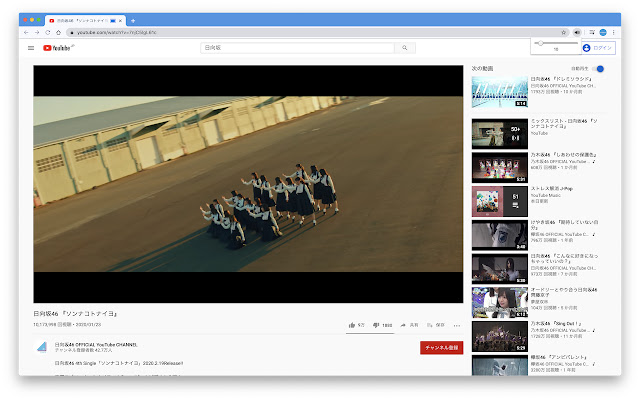Image resolution: width=640 pixels, height=400 pixels.
Task: Open the 日向坂46『ドレミソラシド』 thumbnail
Action: pyautogui.click(x=500, y=92)
